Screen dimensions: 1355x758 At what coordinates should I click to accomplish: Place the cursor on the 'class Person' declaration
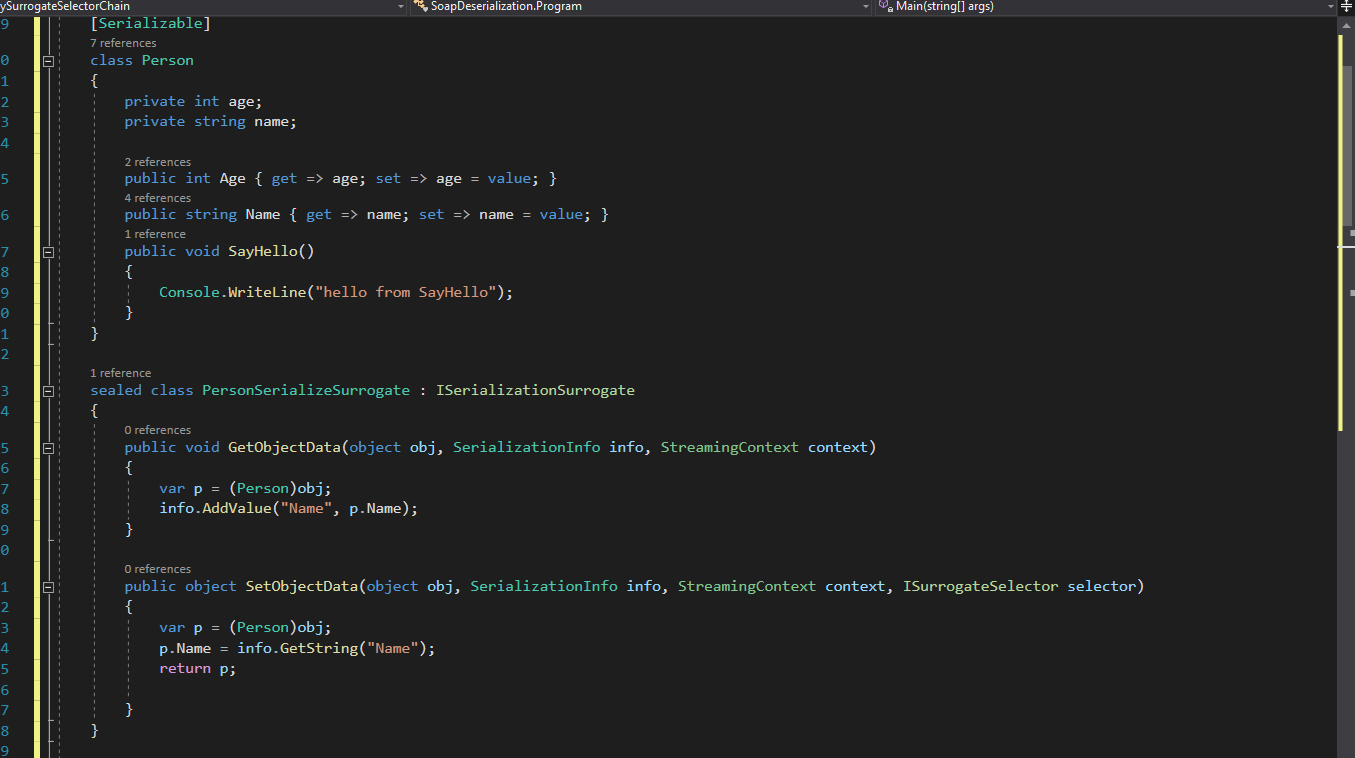pos(142,61)
